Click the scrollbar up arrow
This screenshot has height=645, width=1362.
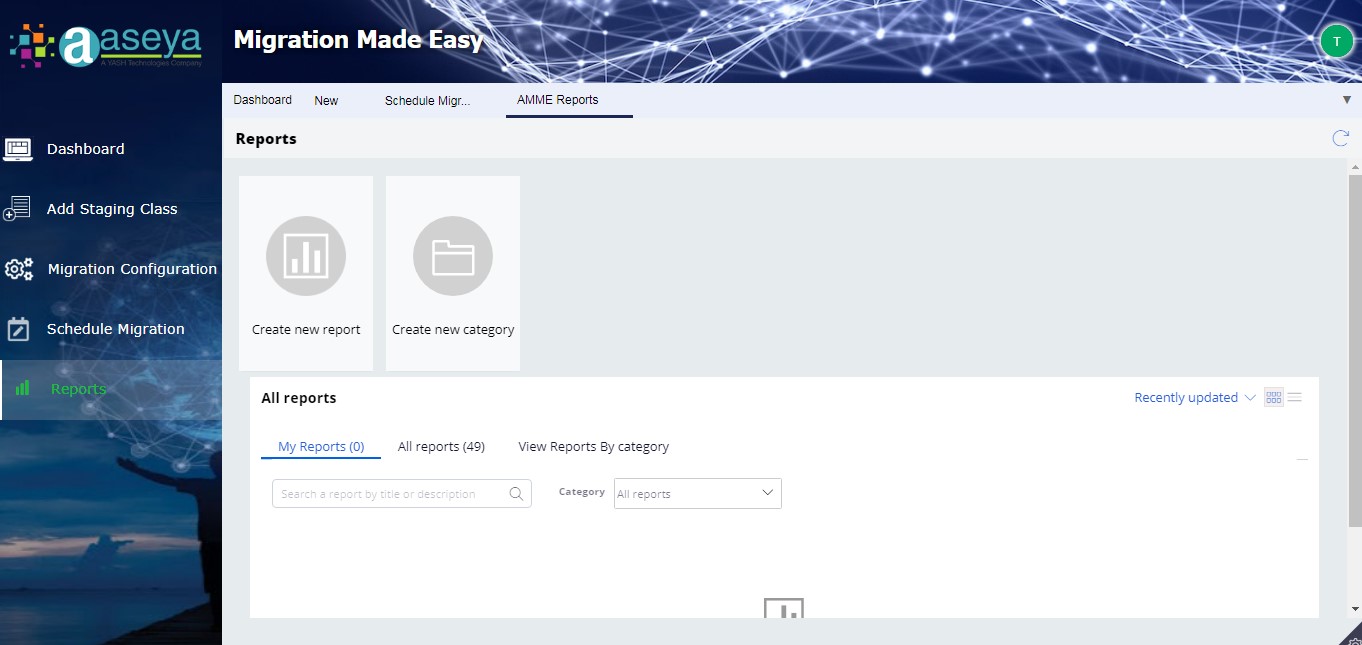click(1355, 165)
